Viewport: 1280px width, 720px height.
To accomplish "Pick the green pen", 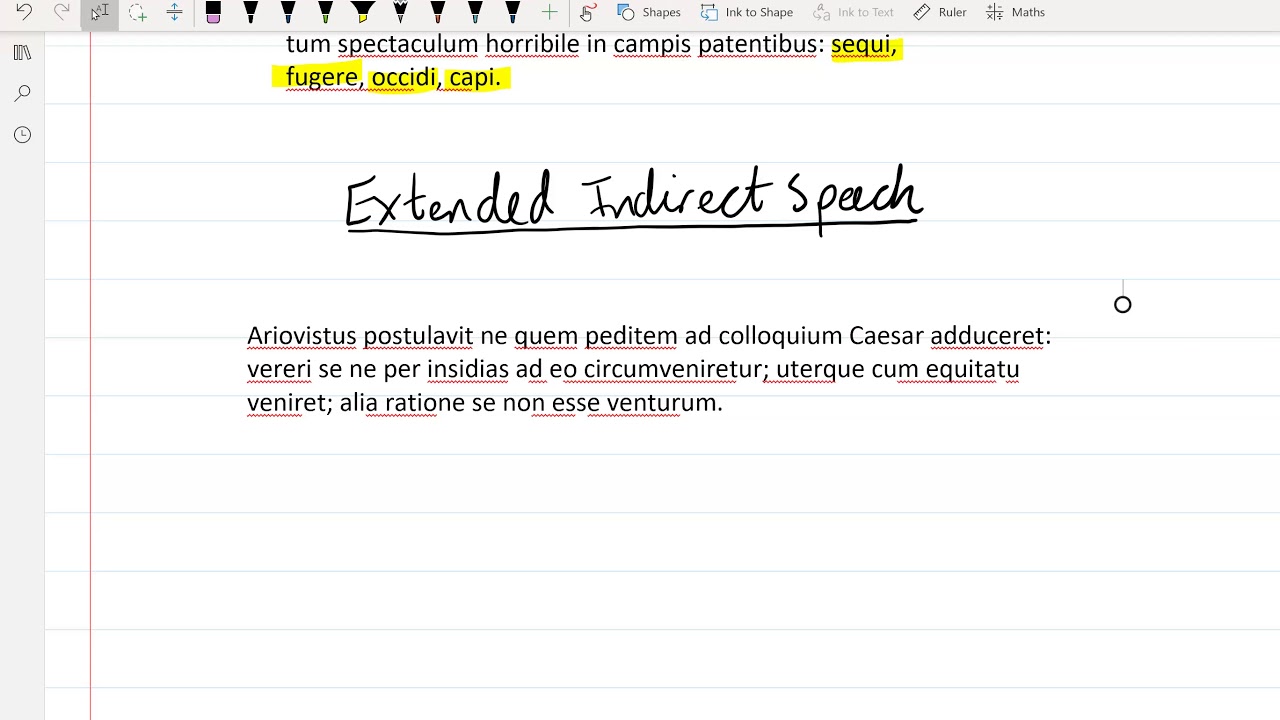I will [325, 12].
